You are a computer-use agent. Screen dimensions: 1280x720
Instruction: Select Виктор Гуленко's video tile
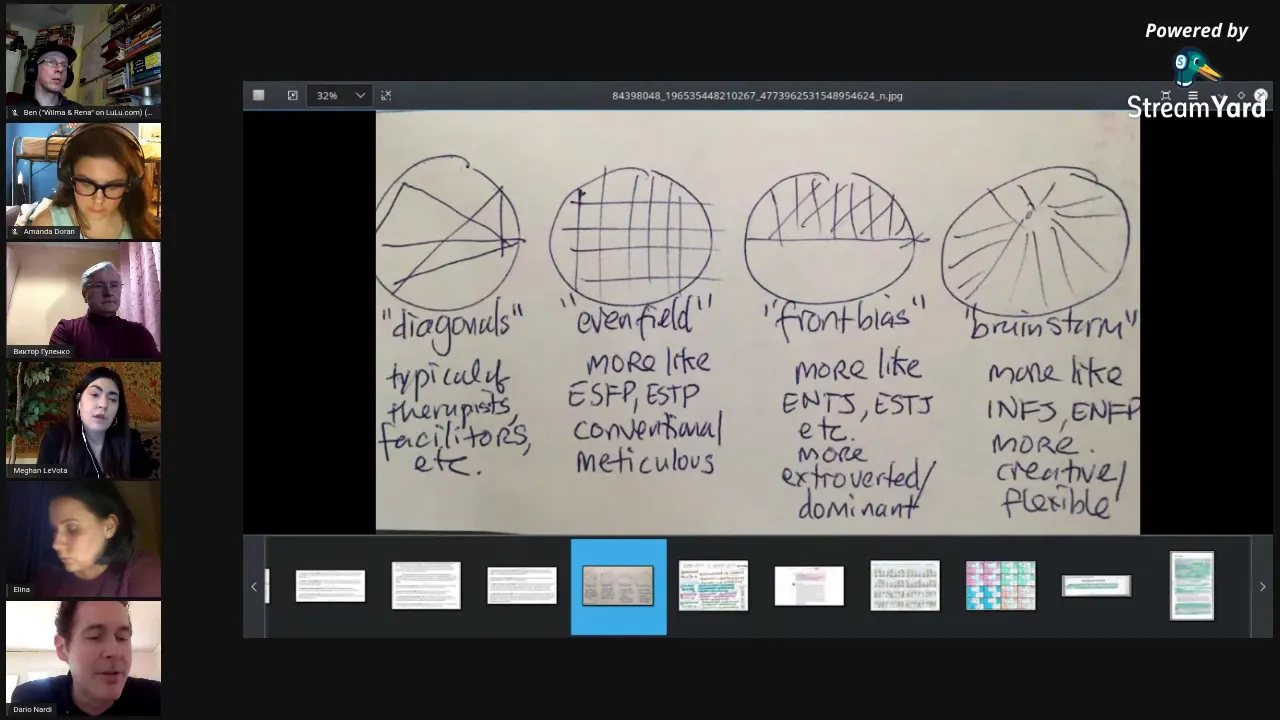[83, 300]
